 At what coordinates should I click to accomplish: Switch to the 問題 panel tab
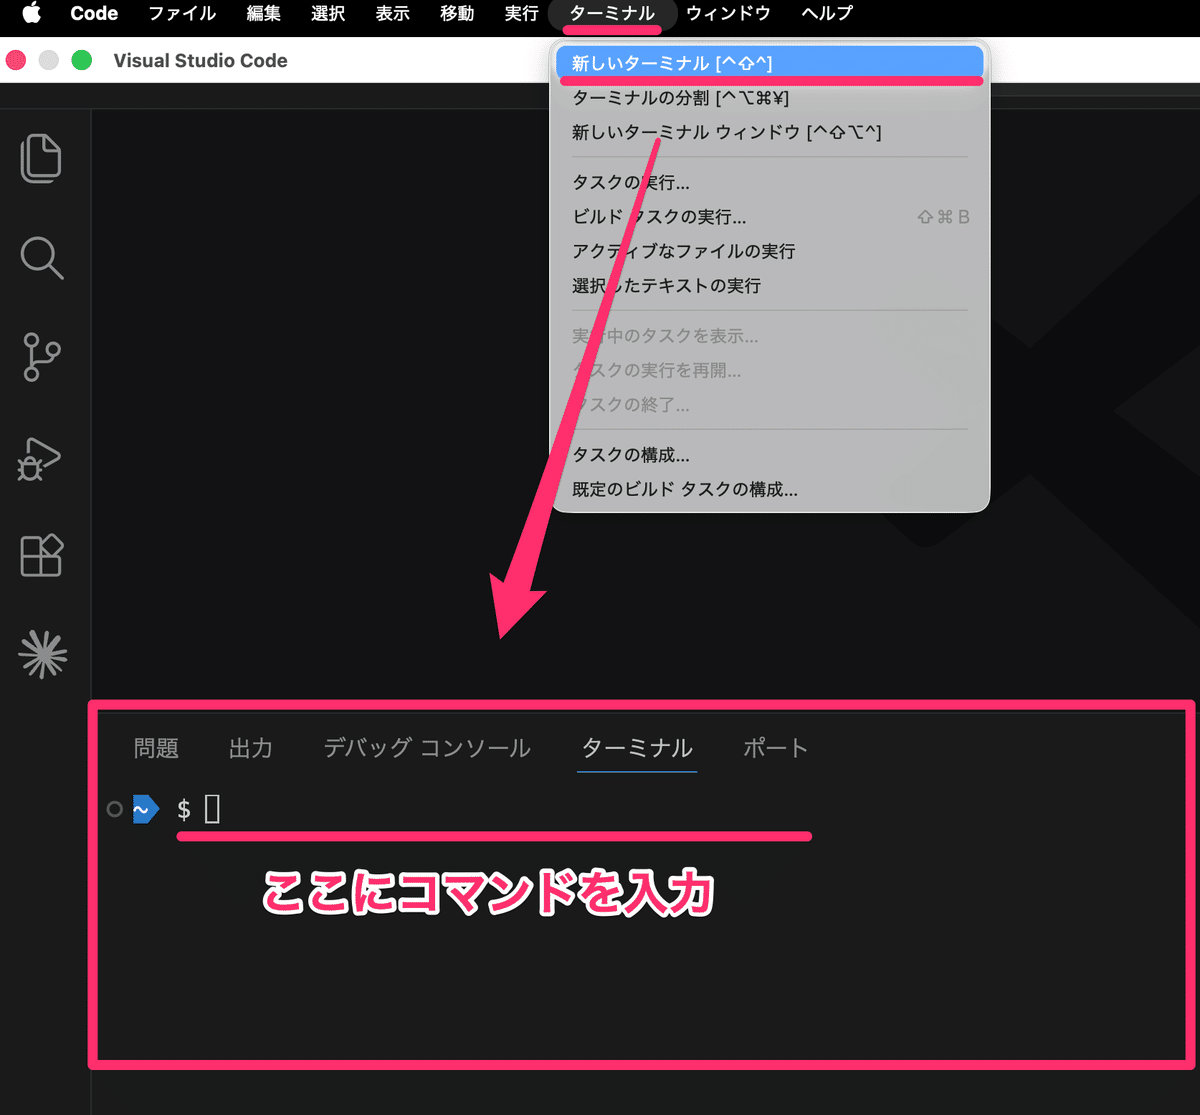[156, 748]
